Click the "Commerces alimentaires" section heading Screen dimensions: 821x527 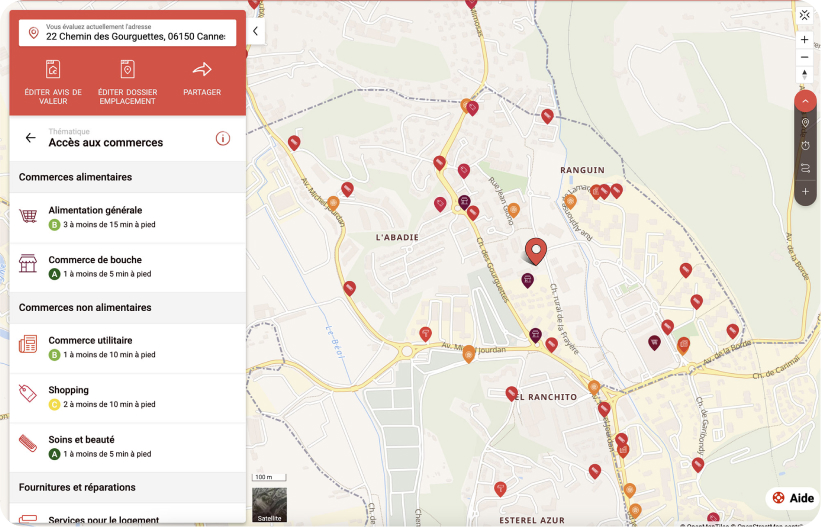[x=75, y=177]
